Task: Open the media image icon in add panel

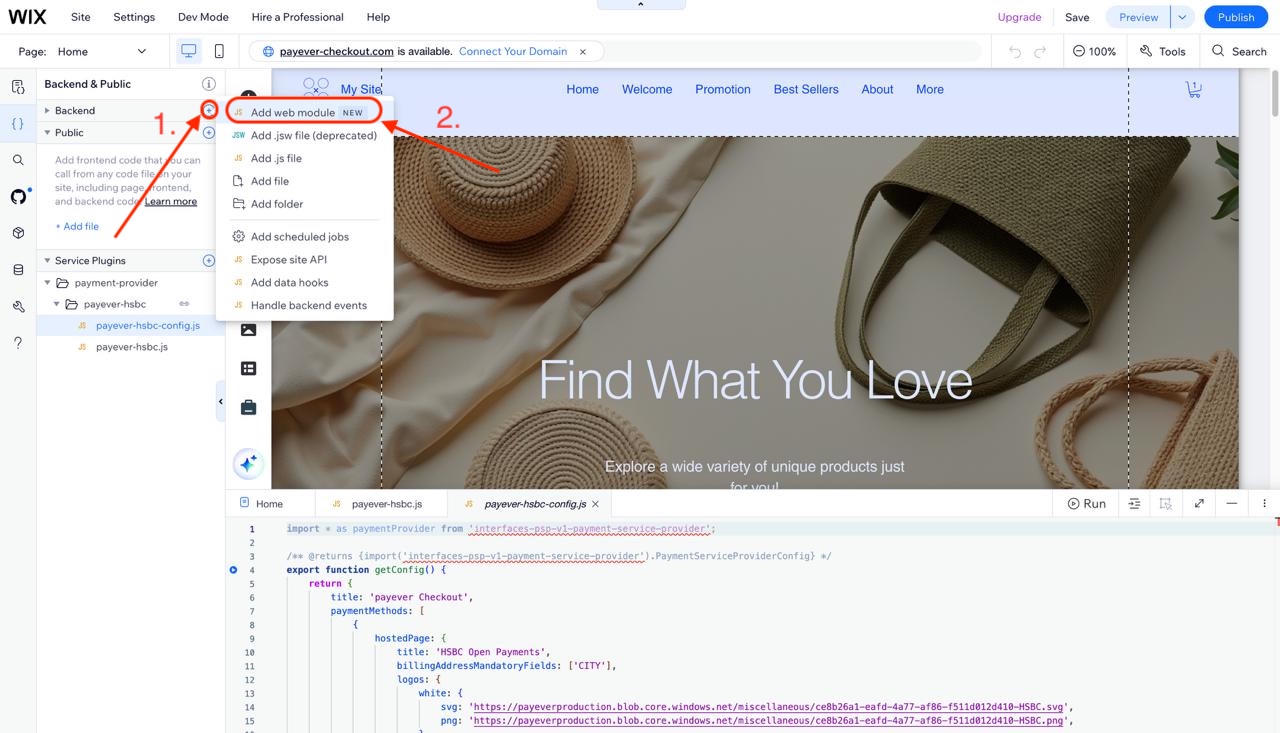Action: (x=248, y=329)
